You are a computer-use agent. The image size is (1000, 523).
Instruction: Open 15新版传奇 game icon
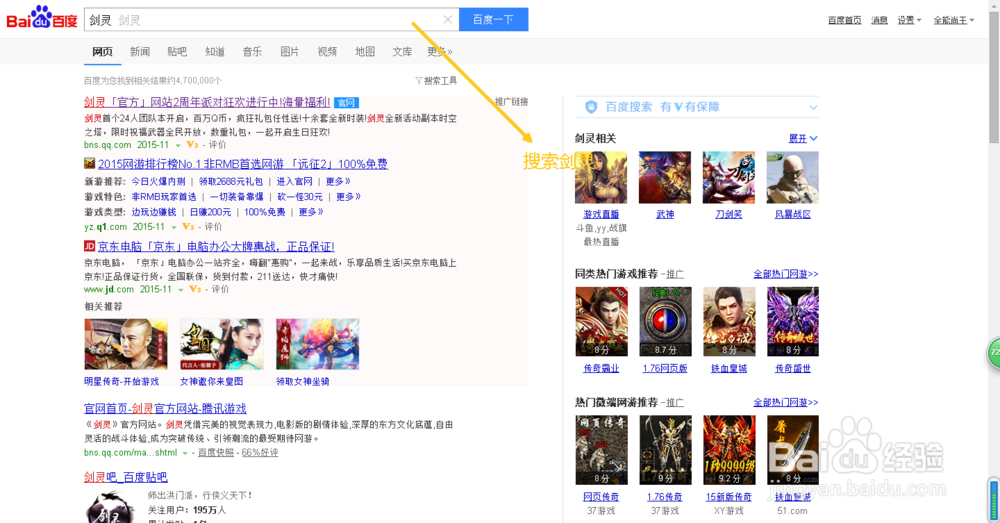[728, 450]
